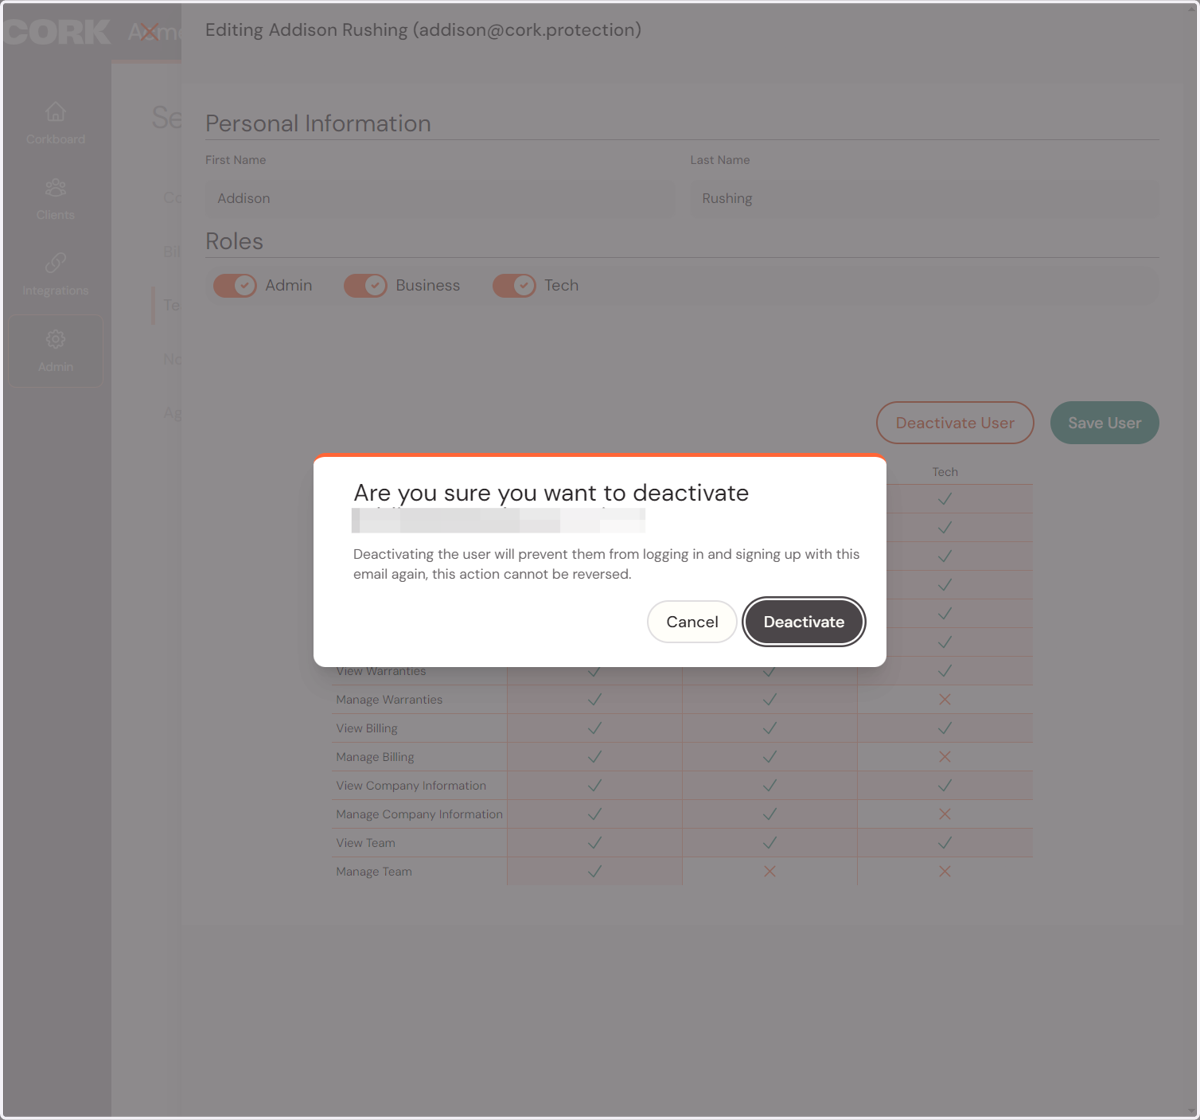Click the First Name field containing Addison
Viewport: 1200px width, 1120px height.
440,199
